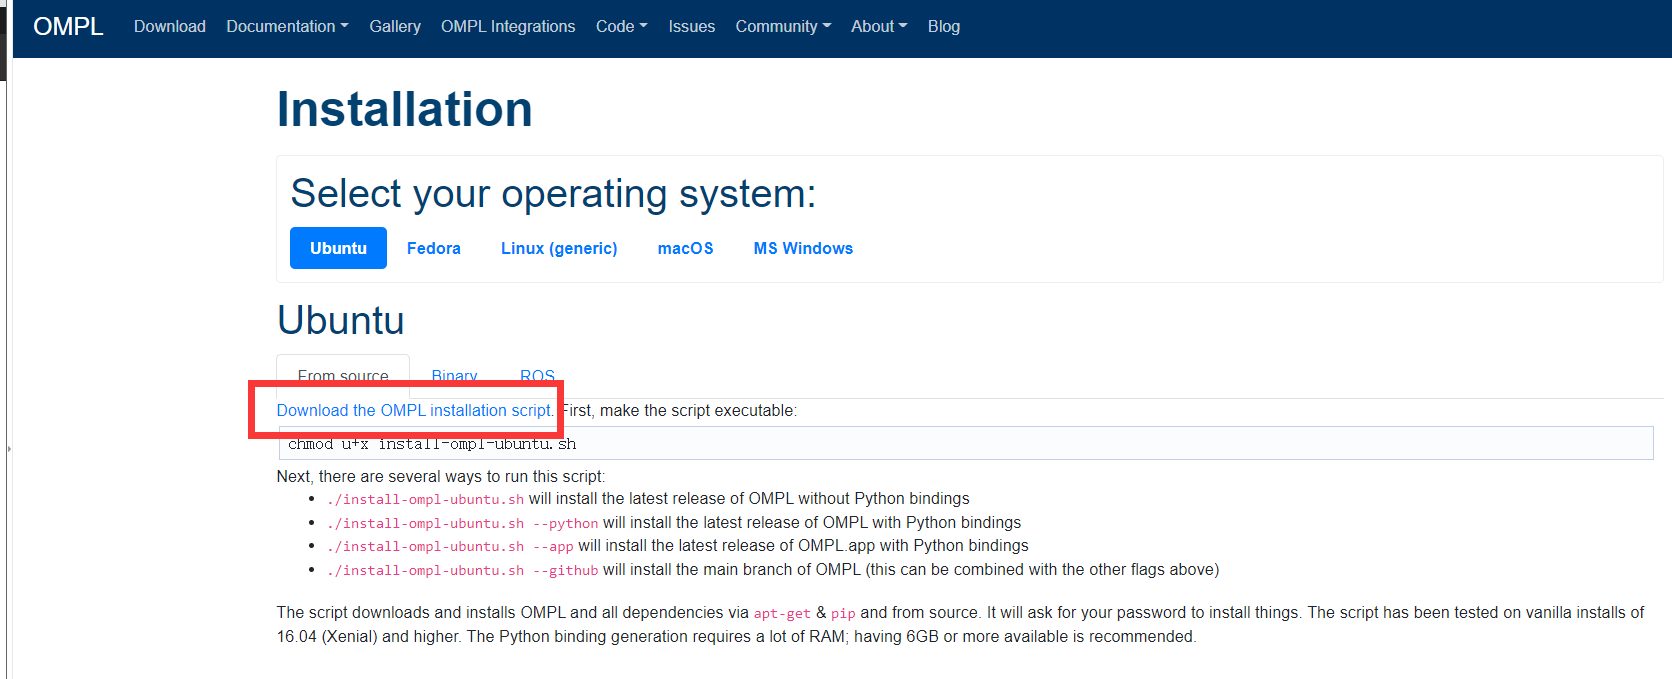
Task: Open the Download page in navbar
Action: pos(170,27)
